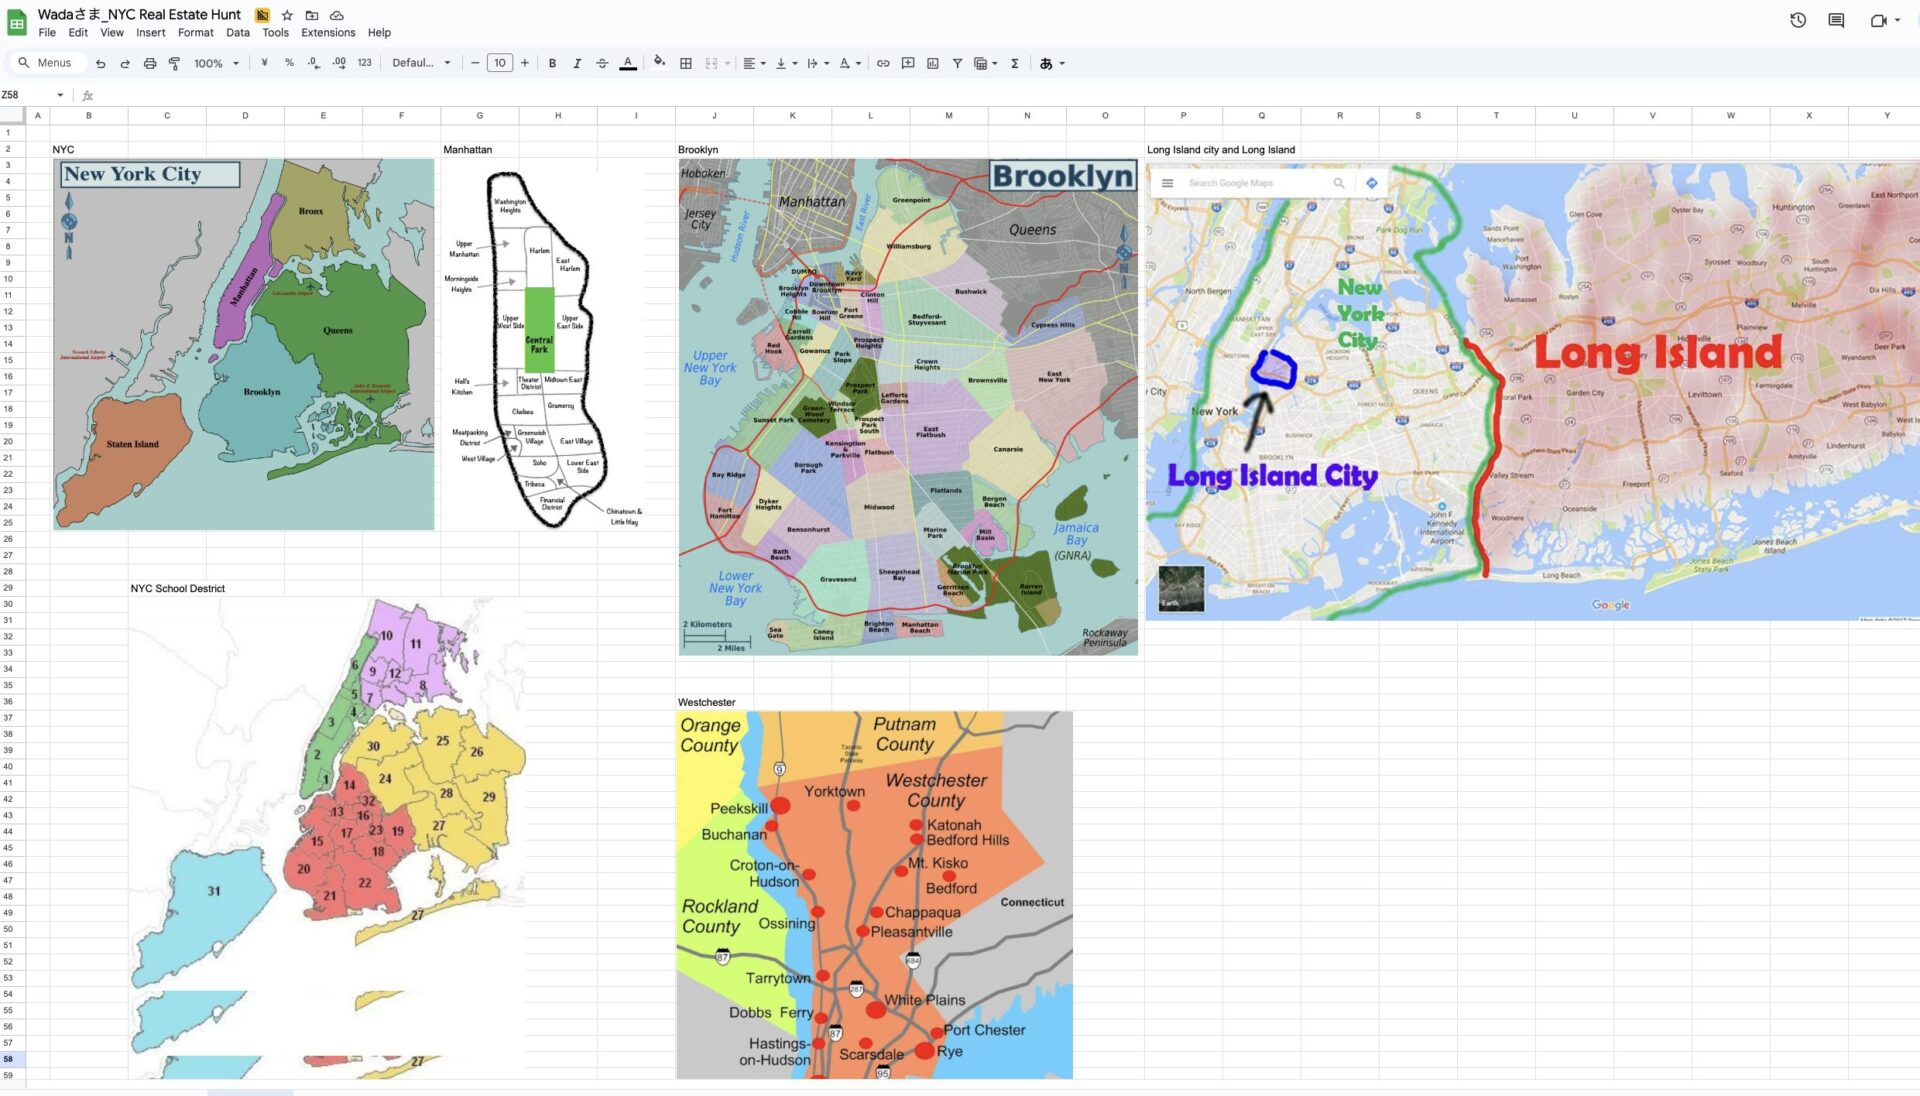1920x1096 pixels.
Task: Open the zoom 100% dropdown
Action: coord(216,63)
